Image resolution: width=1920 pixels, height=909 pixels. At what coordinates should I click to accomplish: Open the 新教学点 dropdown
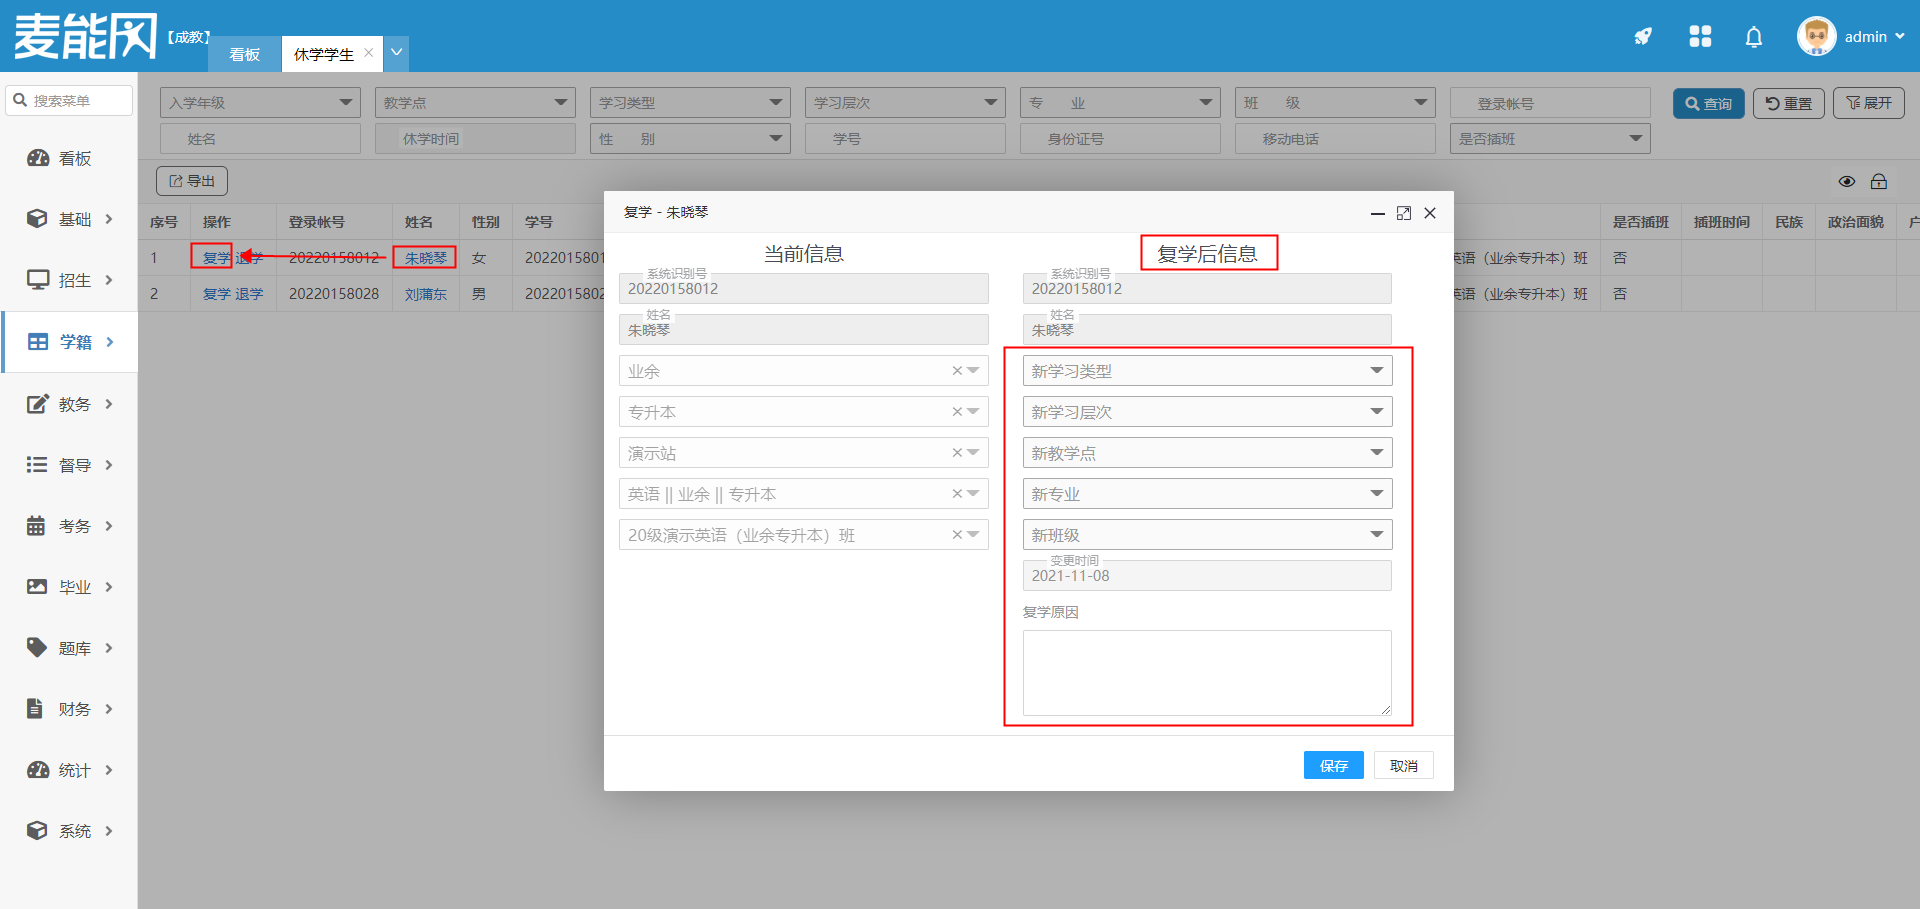(x=1207, y=453)
